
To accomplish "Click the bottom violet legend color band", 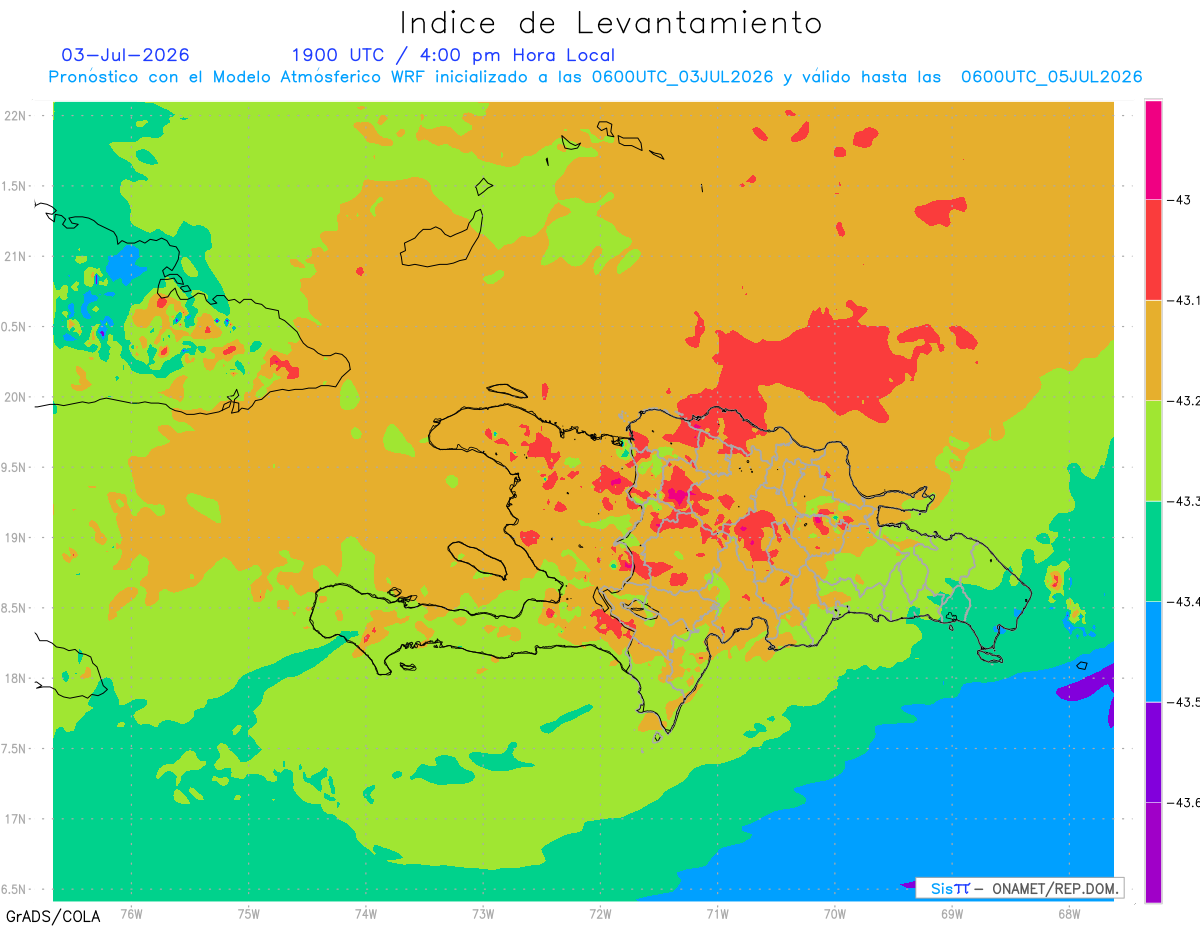I will 1153,852.
